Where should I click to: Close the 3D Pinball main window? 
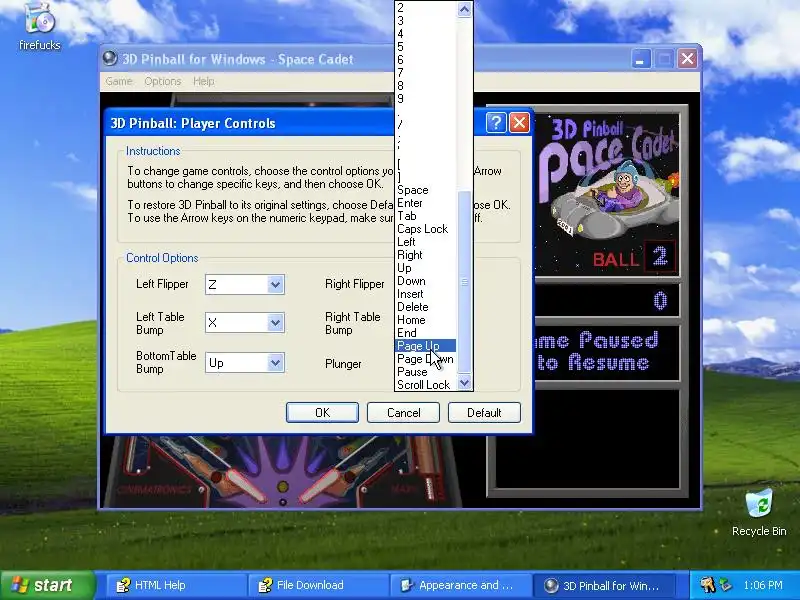coord(687,59)
